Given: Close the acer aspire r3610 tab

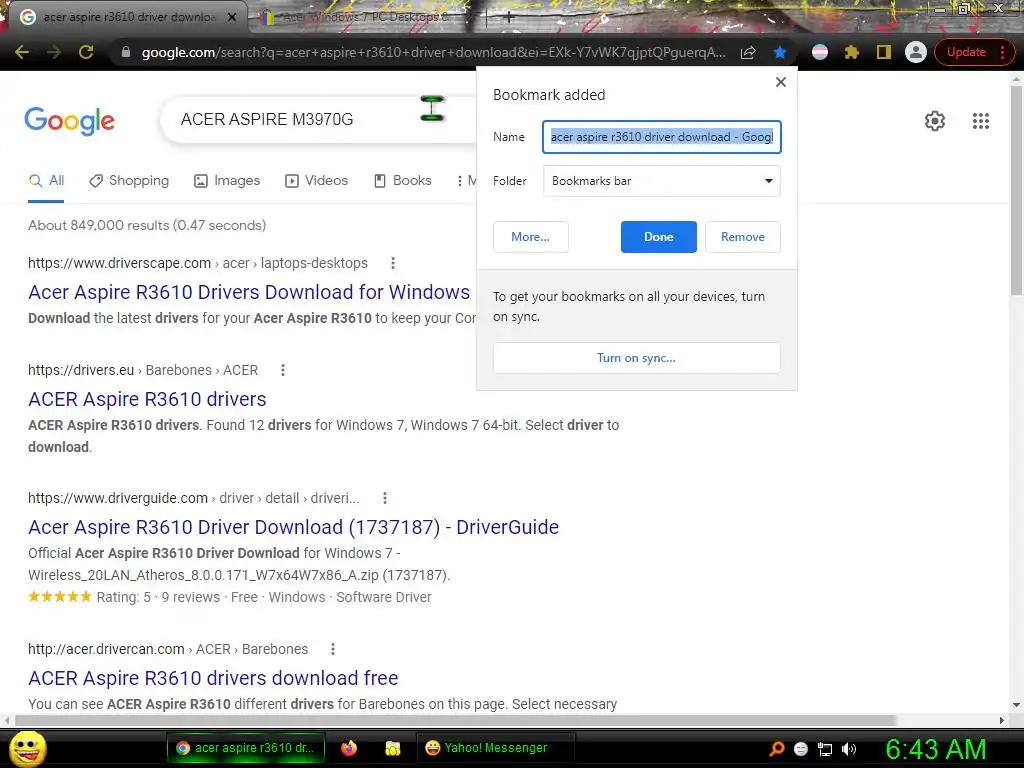Looking at the screenshot, I should pyautogui.click(x=232, y=17).
